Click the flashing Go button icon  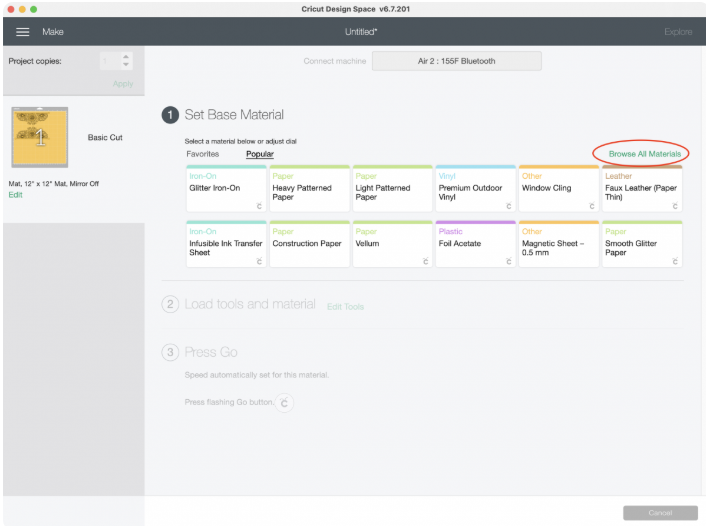tap(284, 403)
